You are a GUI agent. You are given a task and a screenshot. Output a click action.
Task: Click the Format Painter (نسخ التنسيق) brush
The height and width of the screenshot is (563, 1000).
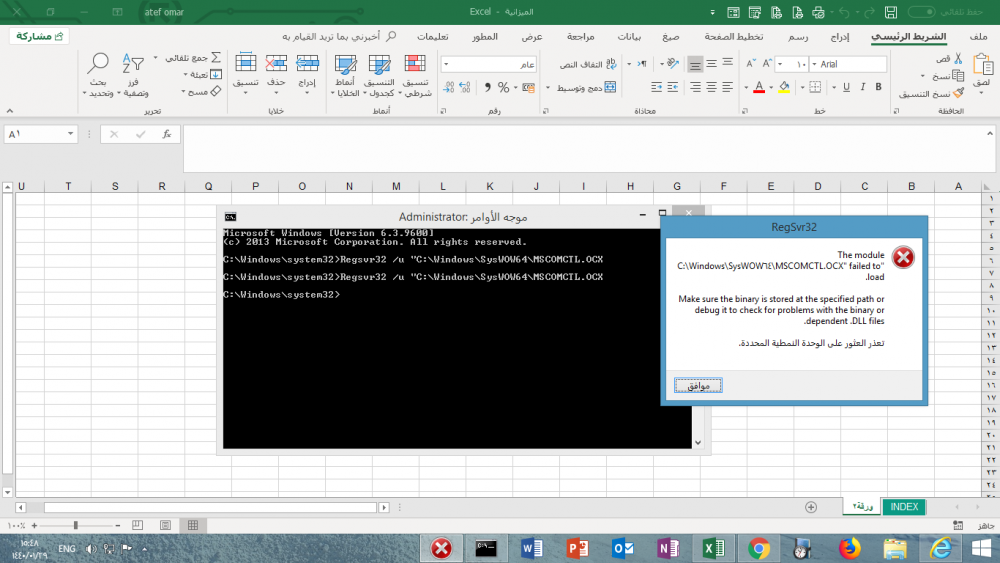pyautogui.click(x=958, y=93)
